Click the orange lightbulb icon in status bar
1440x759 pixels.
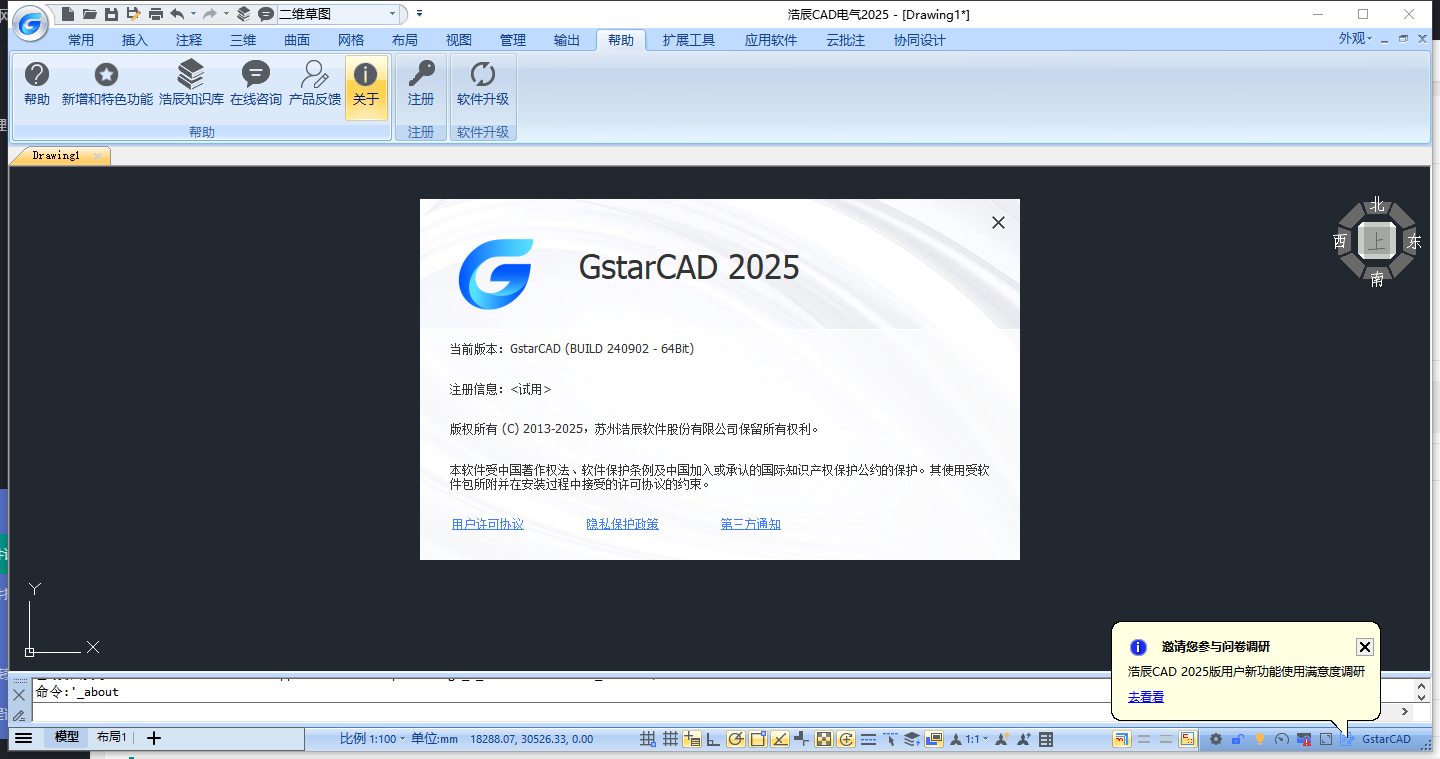[x=1260, y=739]
